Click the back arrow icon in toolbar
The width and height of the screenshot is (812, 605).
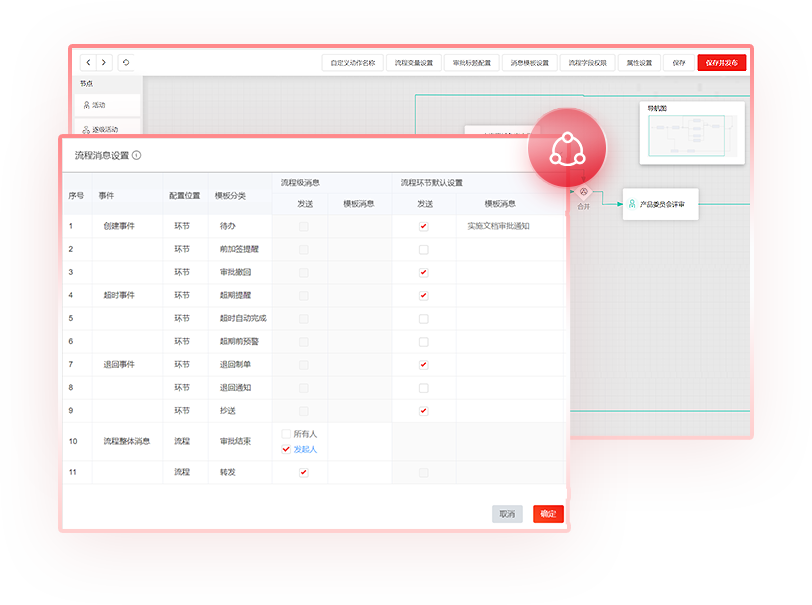pos(87,62)
